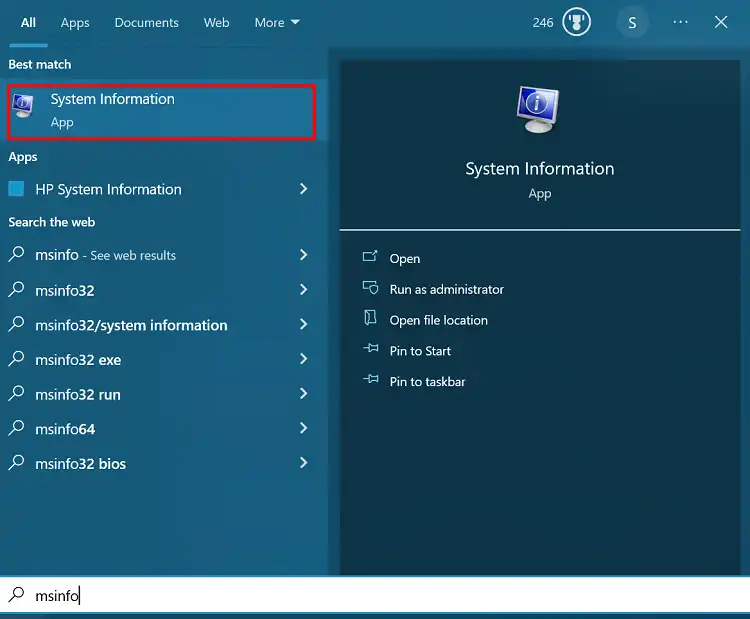
Task: Click the Pin to taskbar pin icon
Action: 371,379
